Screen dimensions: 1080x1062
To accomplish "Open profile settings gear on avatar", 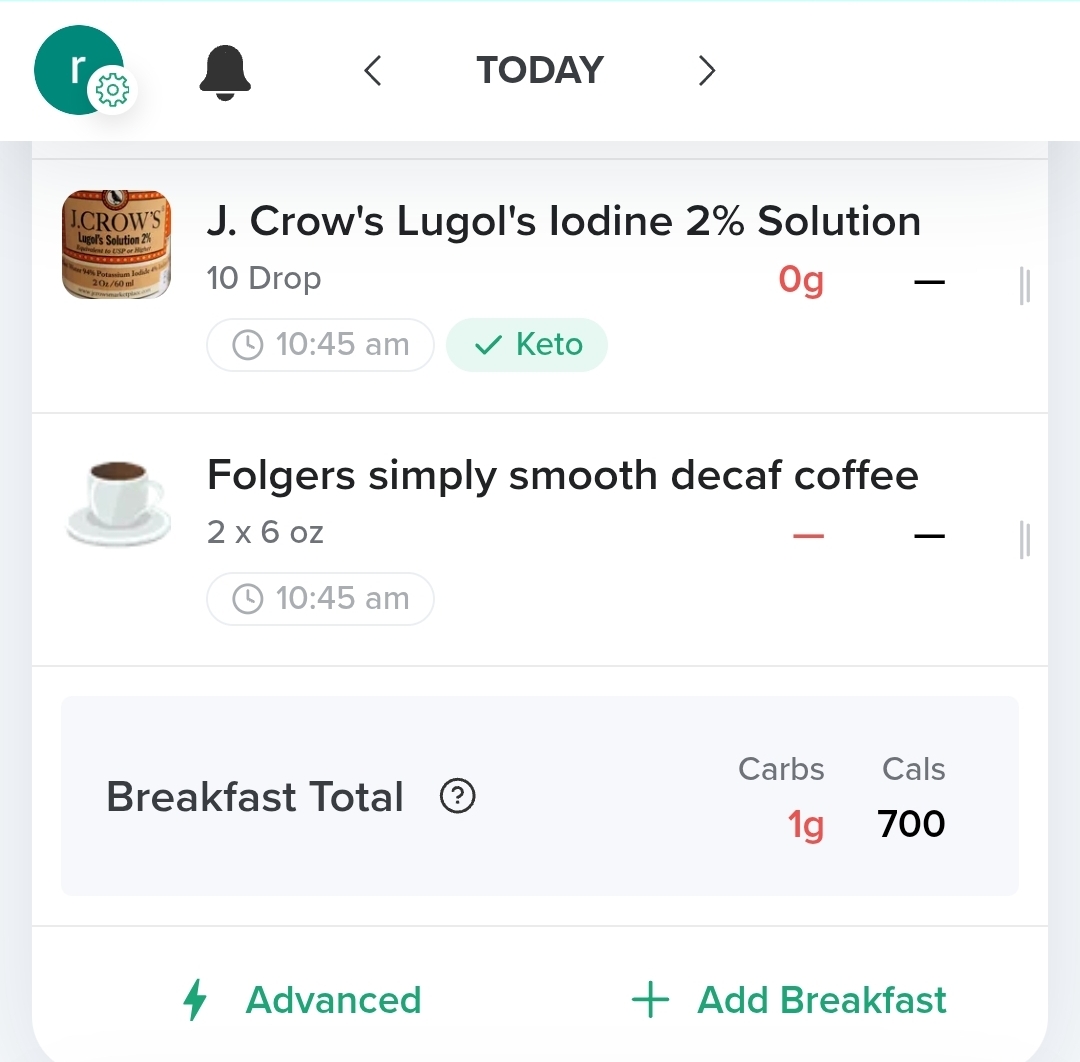I will [112, 90].
